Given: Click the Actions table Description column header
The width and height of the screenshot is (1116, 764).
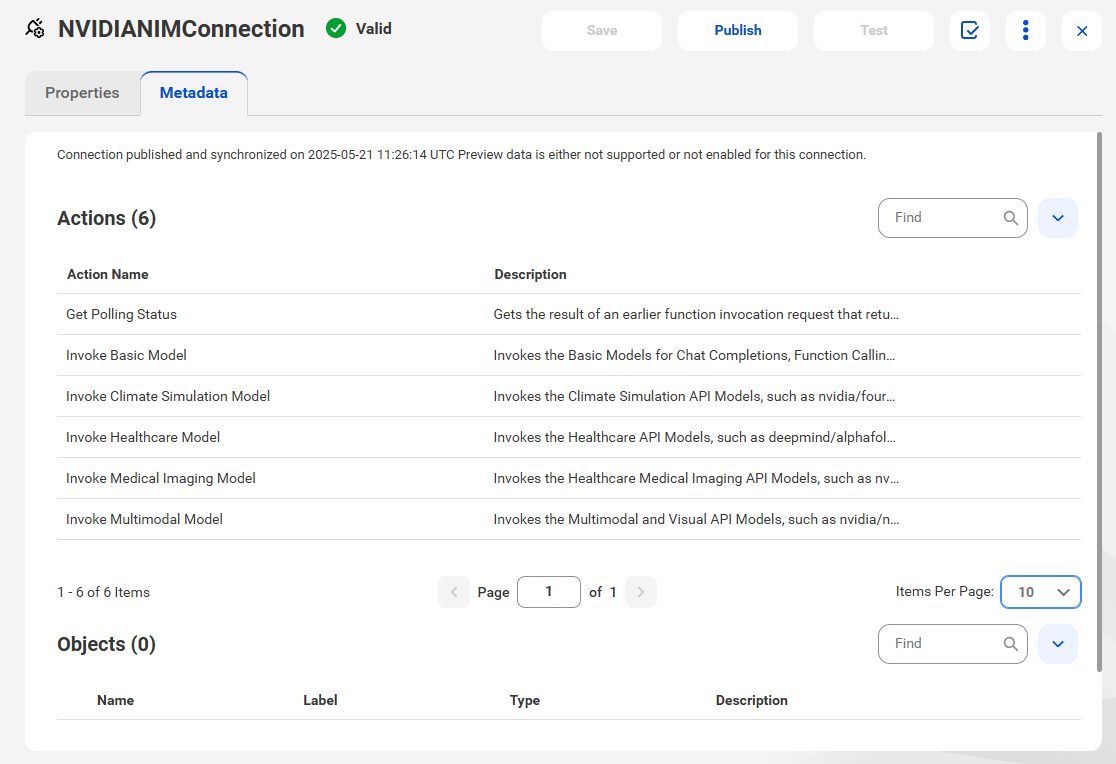Looking at the screenshot, I should click(530, 274).
